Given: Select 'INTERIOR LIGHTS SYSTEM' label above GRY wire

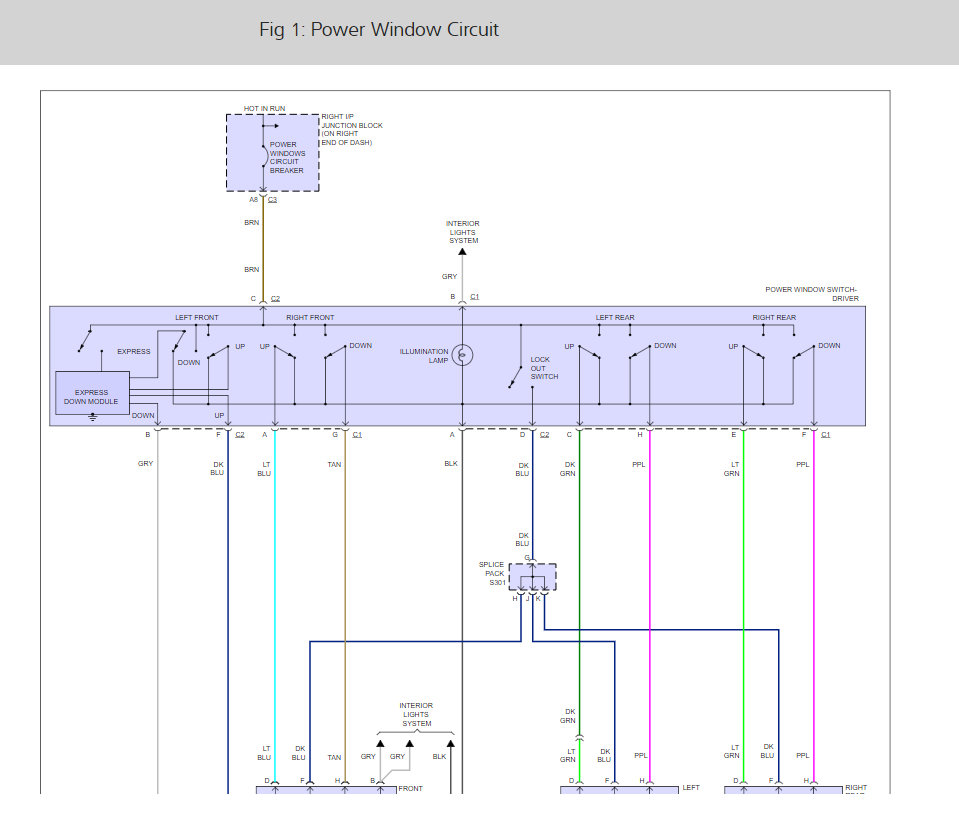Looking at the screenshot, I should [x=463, y=232].
